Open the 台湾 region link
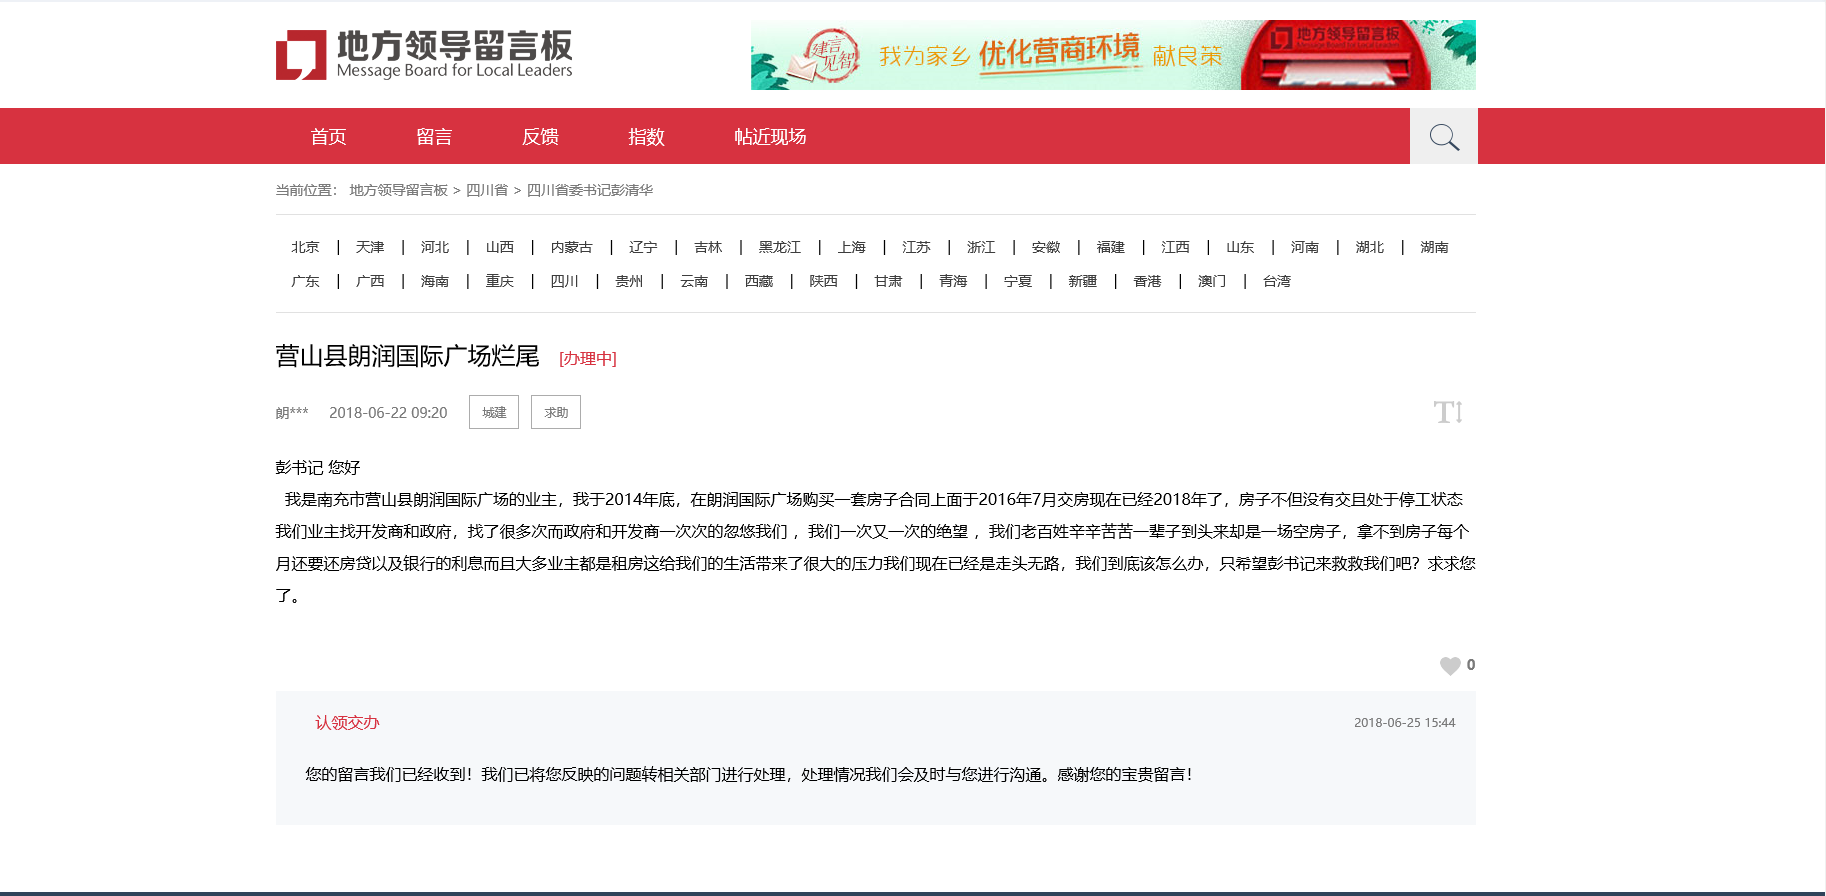The width and height of the screenshot is (1826, 896). 1276,281
